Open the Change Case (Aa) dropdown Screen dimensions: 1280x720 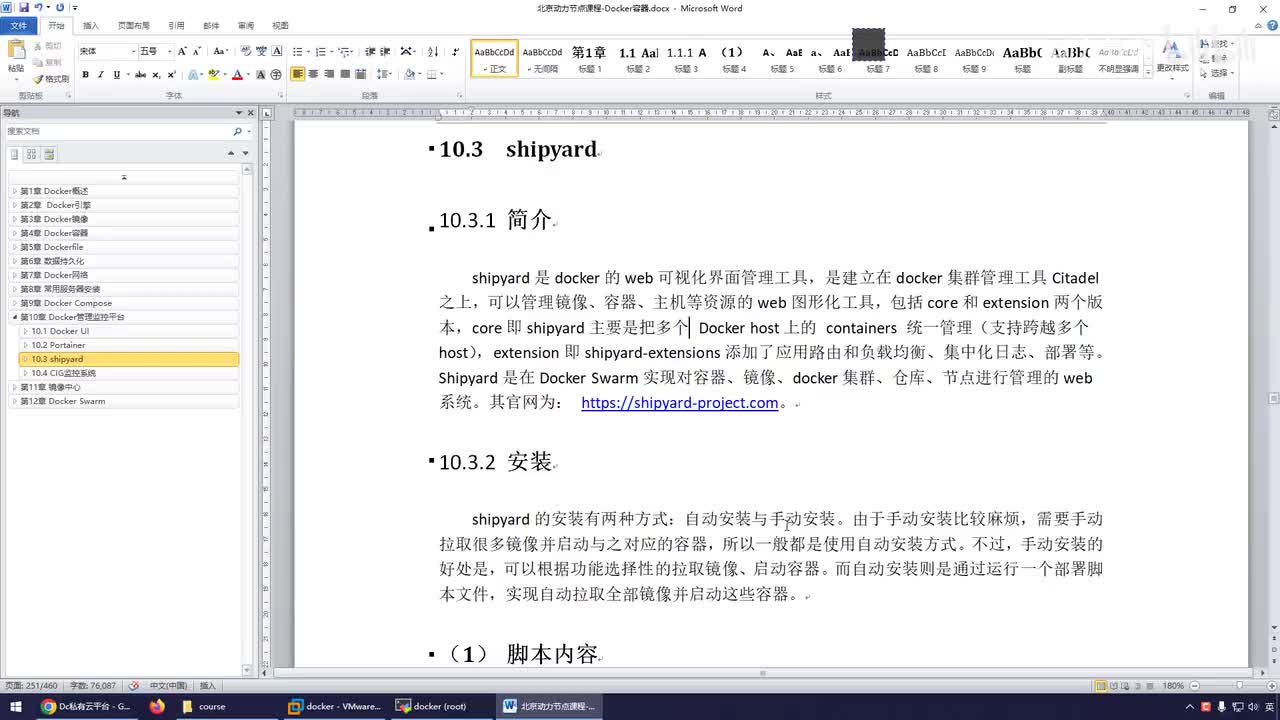click(x=220, y=51)
